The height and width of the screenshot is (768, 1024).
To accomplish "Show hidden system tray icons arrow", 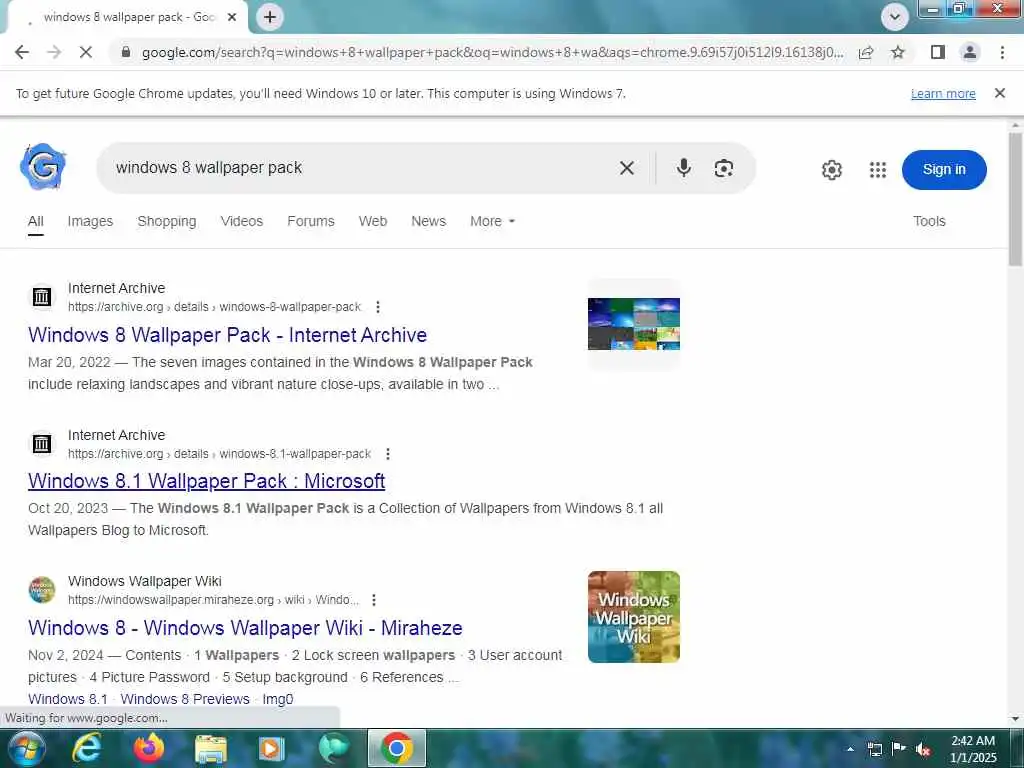I will click(x=850, y=749).
